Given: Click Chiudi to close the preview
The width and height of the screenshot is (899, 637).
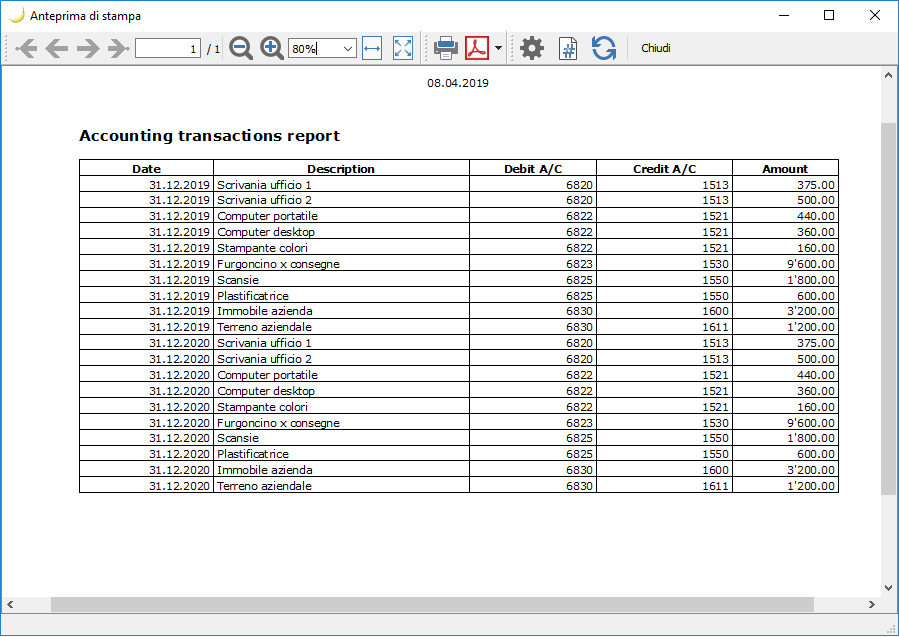Looking at the screenshot, I should pyautogui.click(x=656, y=48).
